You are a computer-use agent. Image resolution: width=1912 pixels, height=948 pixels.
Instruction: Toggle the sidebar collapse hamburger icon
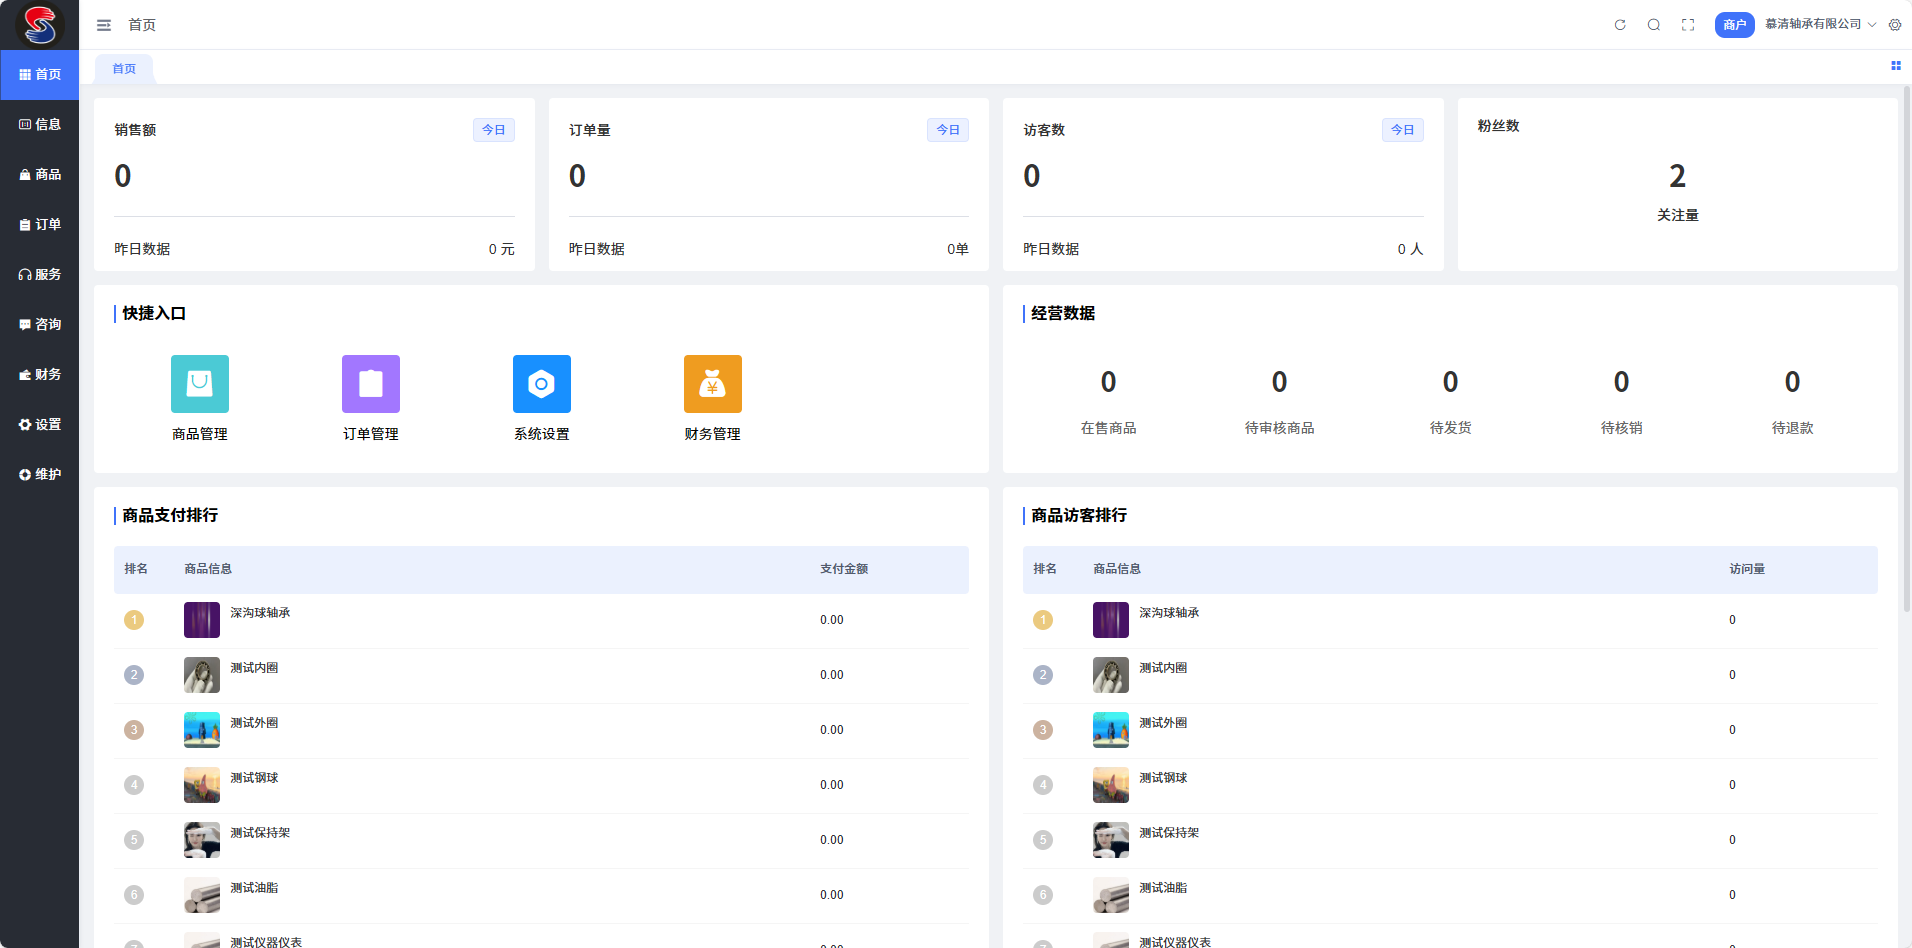[x=104, y=25]
